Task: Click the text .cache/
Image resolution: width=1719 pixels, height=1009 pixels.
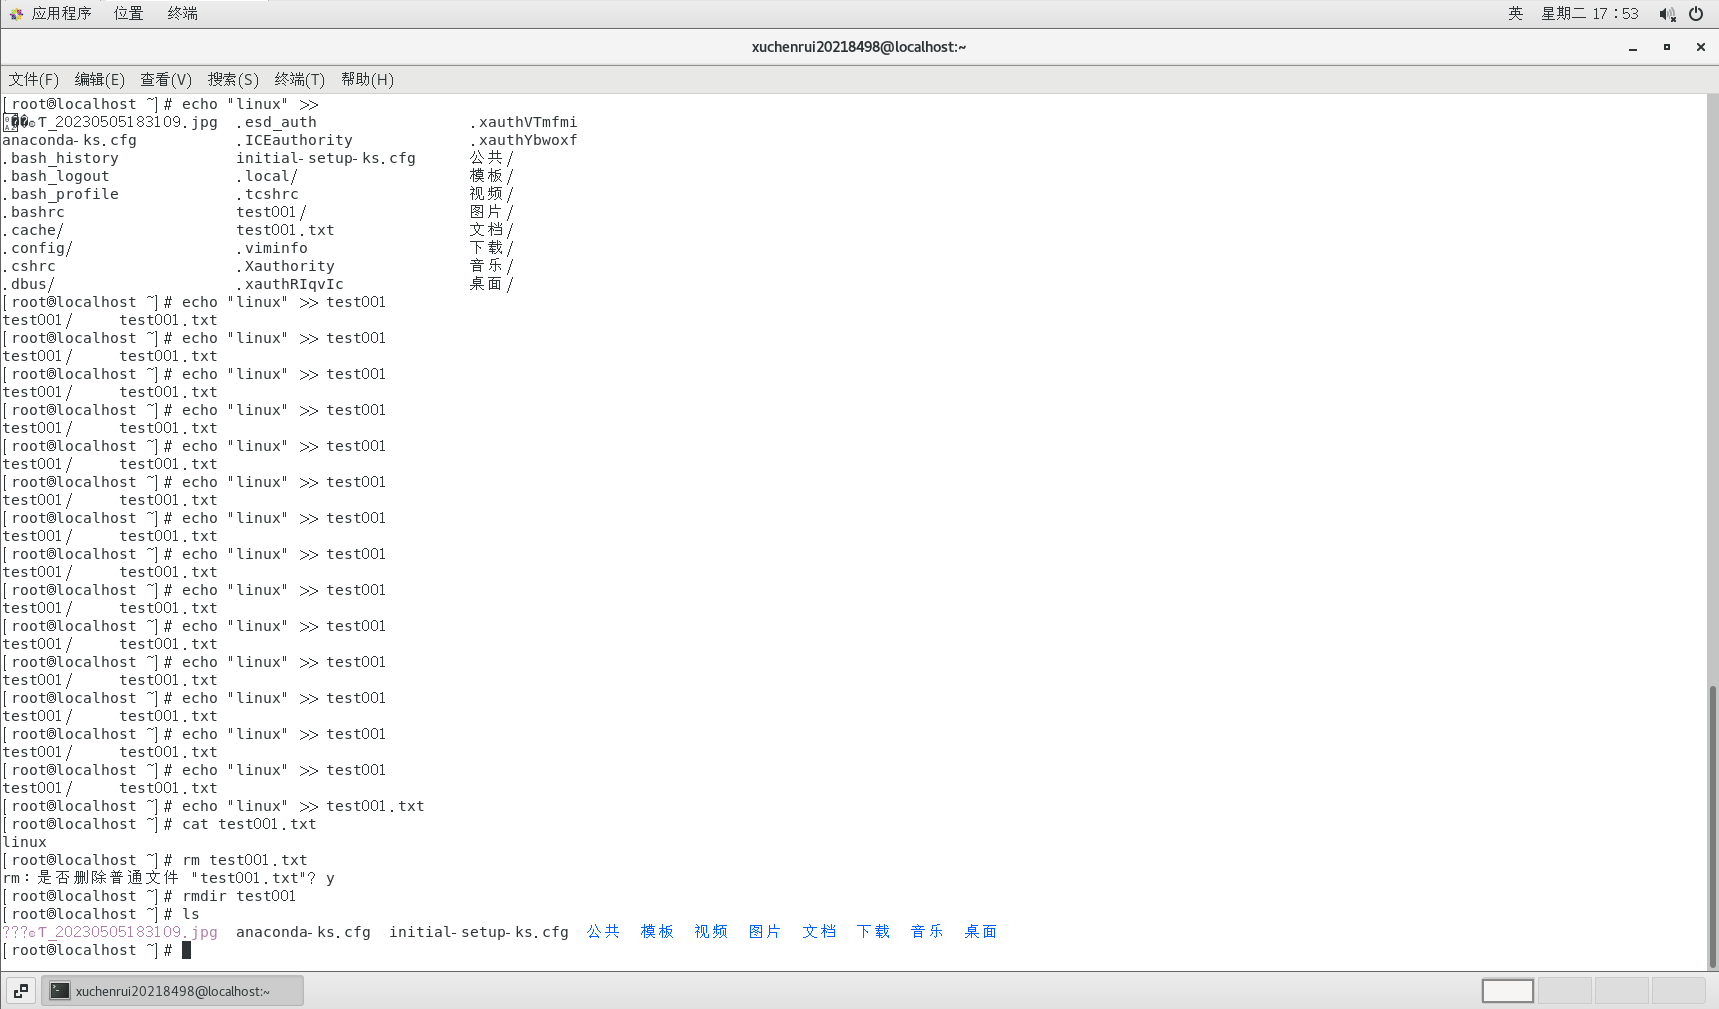Action: pos(33,230)
